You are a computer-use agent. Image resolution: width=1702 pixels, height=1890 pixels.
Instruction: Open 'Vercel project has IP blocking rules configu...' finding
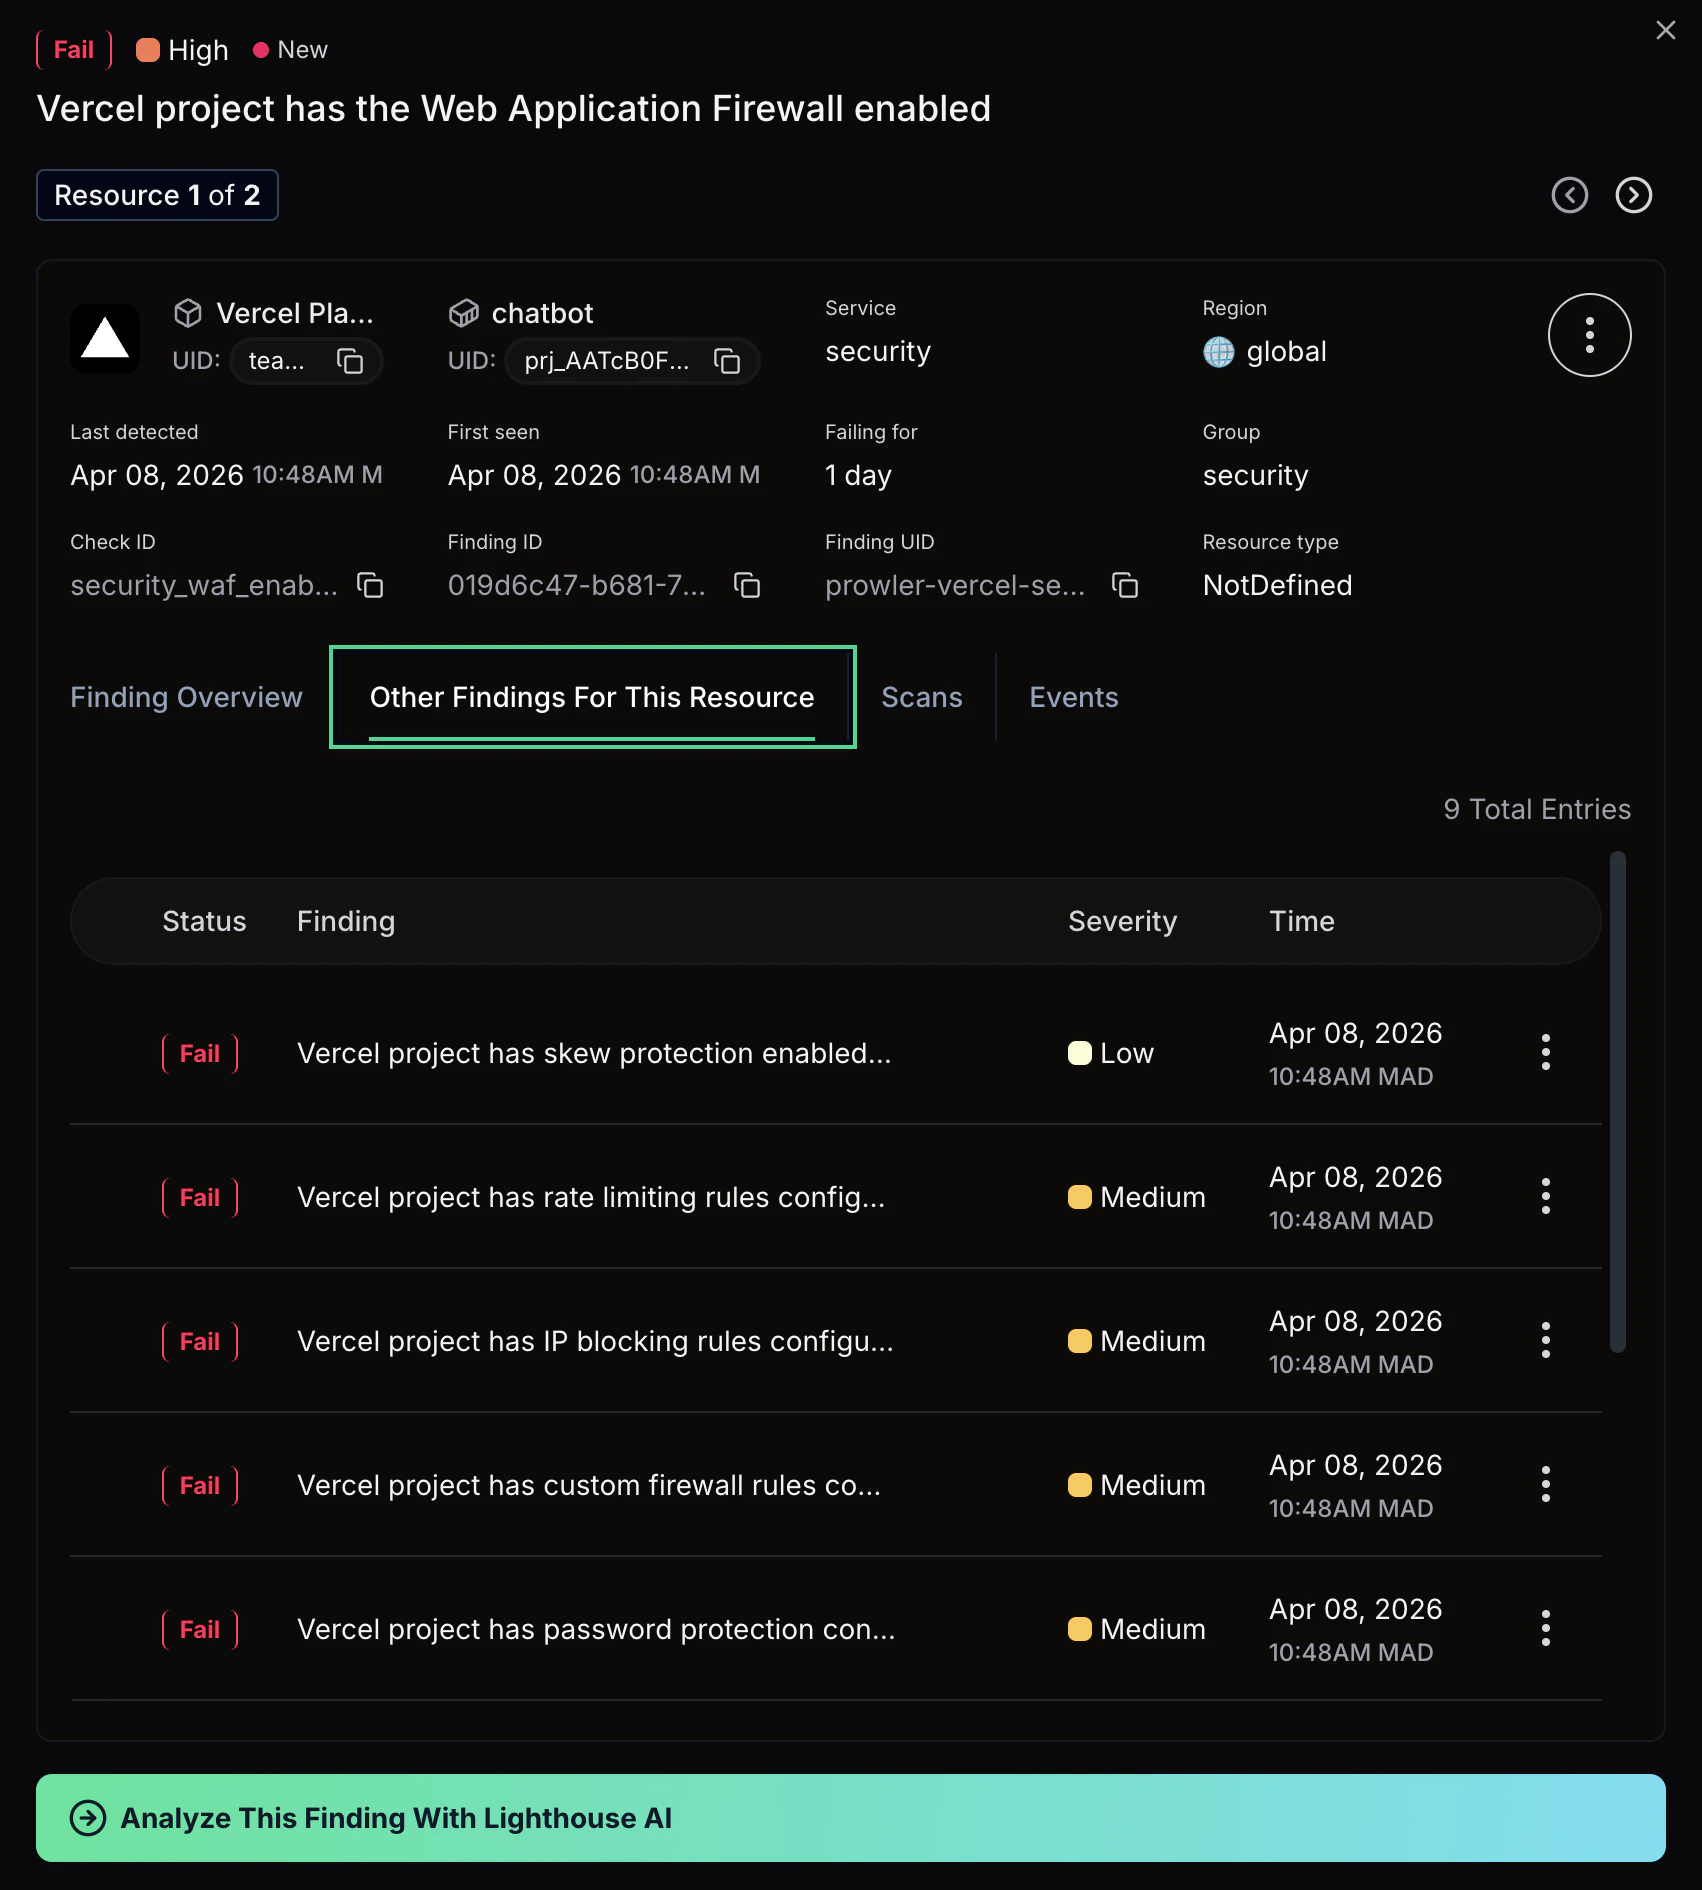point(595,1341)
